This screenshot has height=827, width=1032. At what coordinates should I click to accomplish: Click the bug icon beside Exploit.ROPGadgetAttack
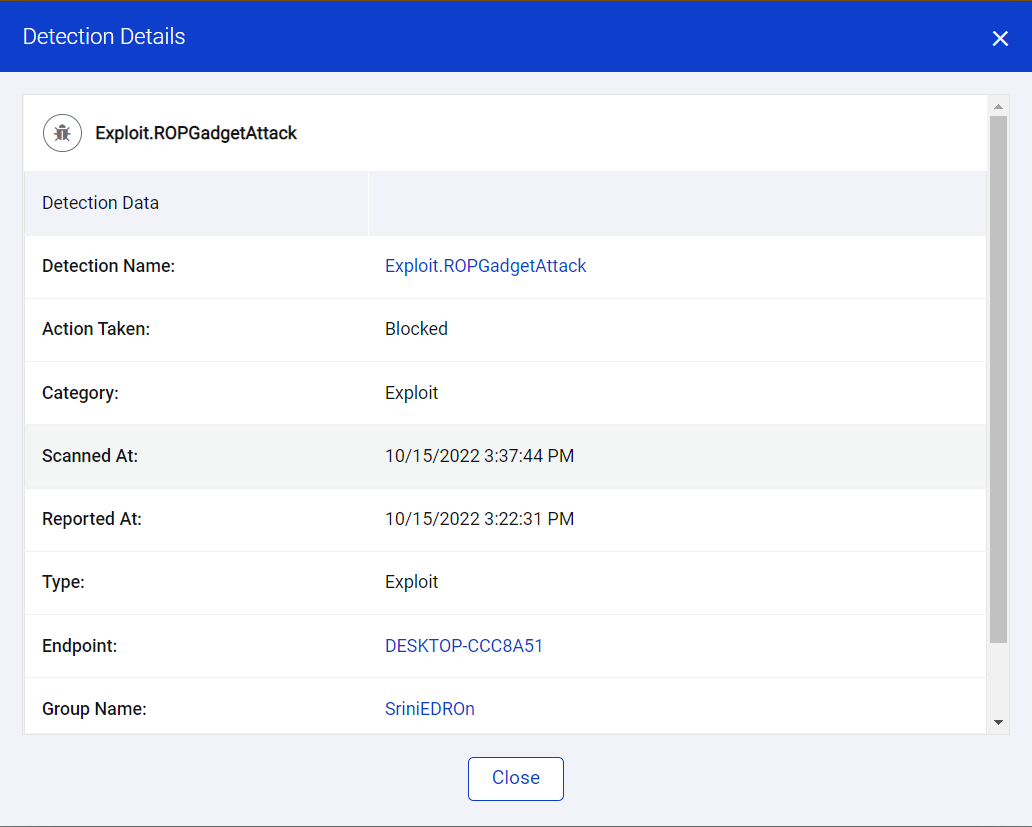pos(62,133)
